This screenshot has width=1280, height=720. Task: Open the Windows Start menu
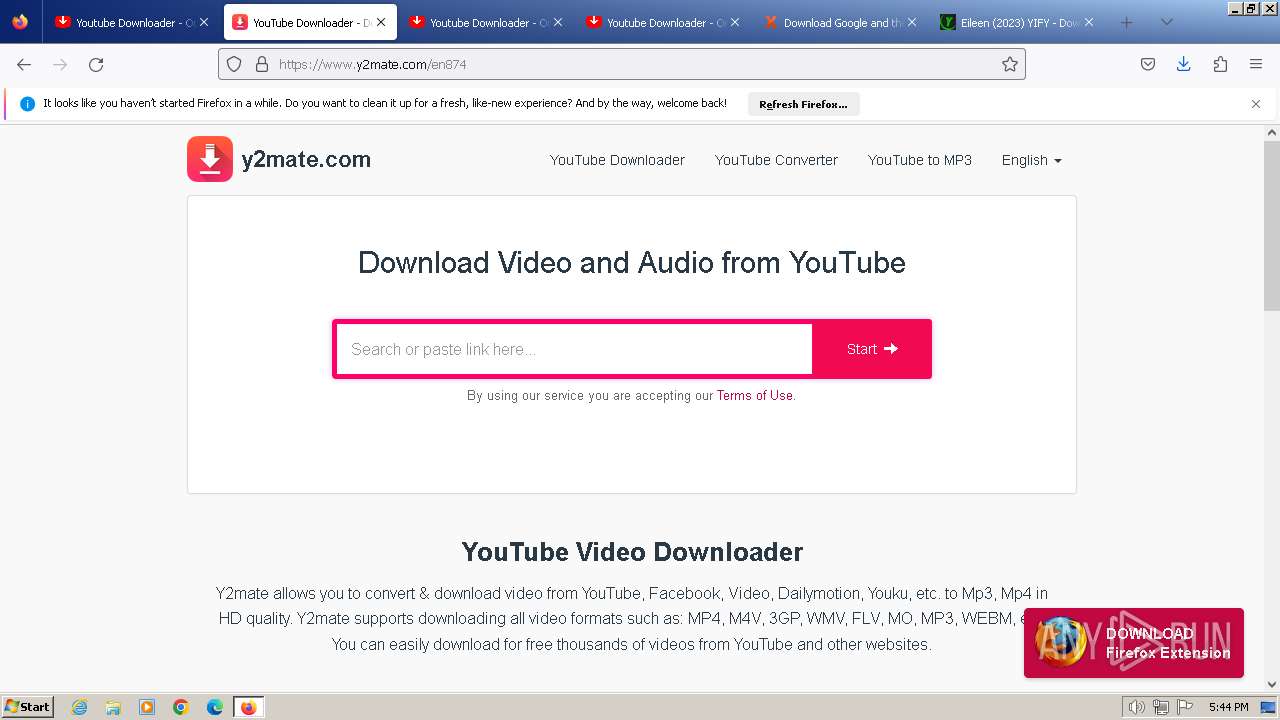pos(28,706)
